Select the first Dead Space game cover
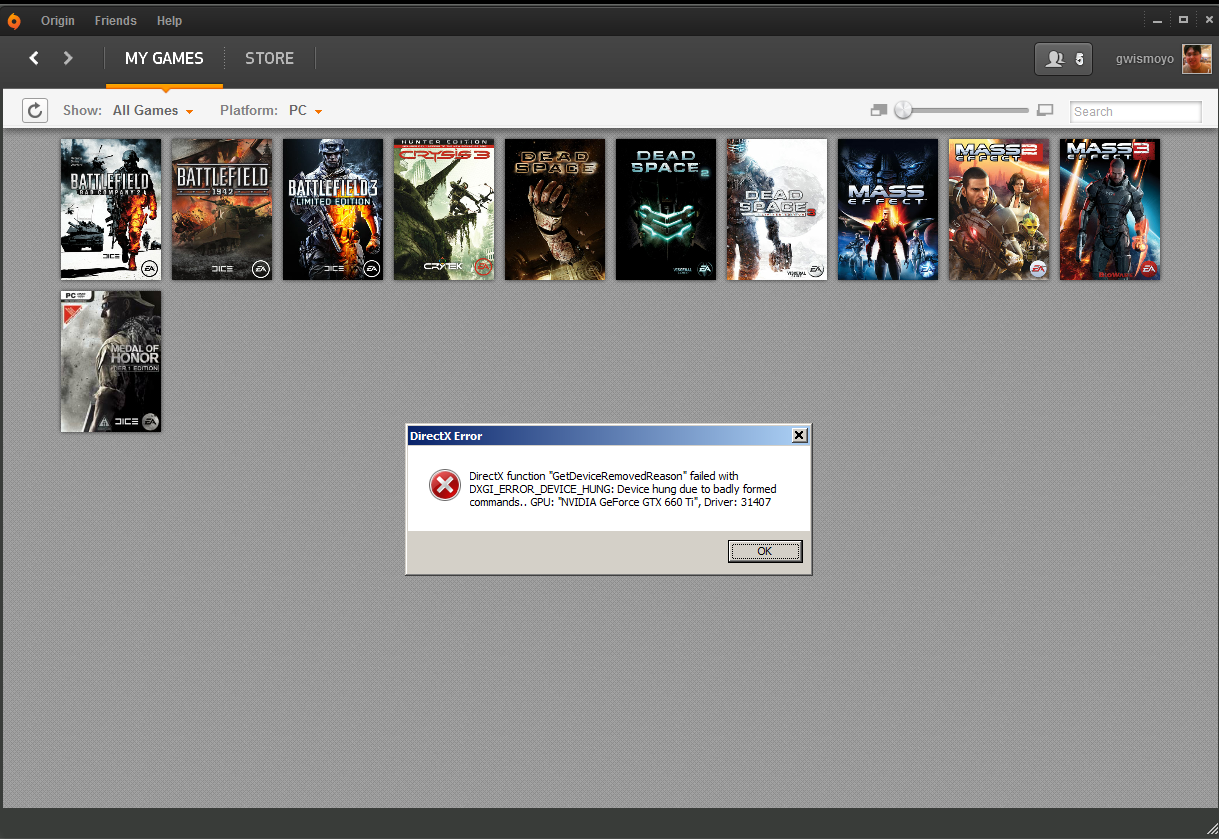 [555, 209]
